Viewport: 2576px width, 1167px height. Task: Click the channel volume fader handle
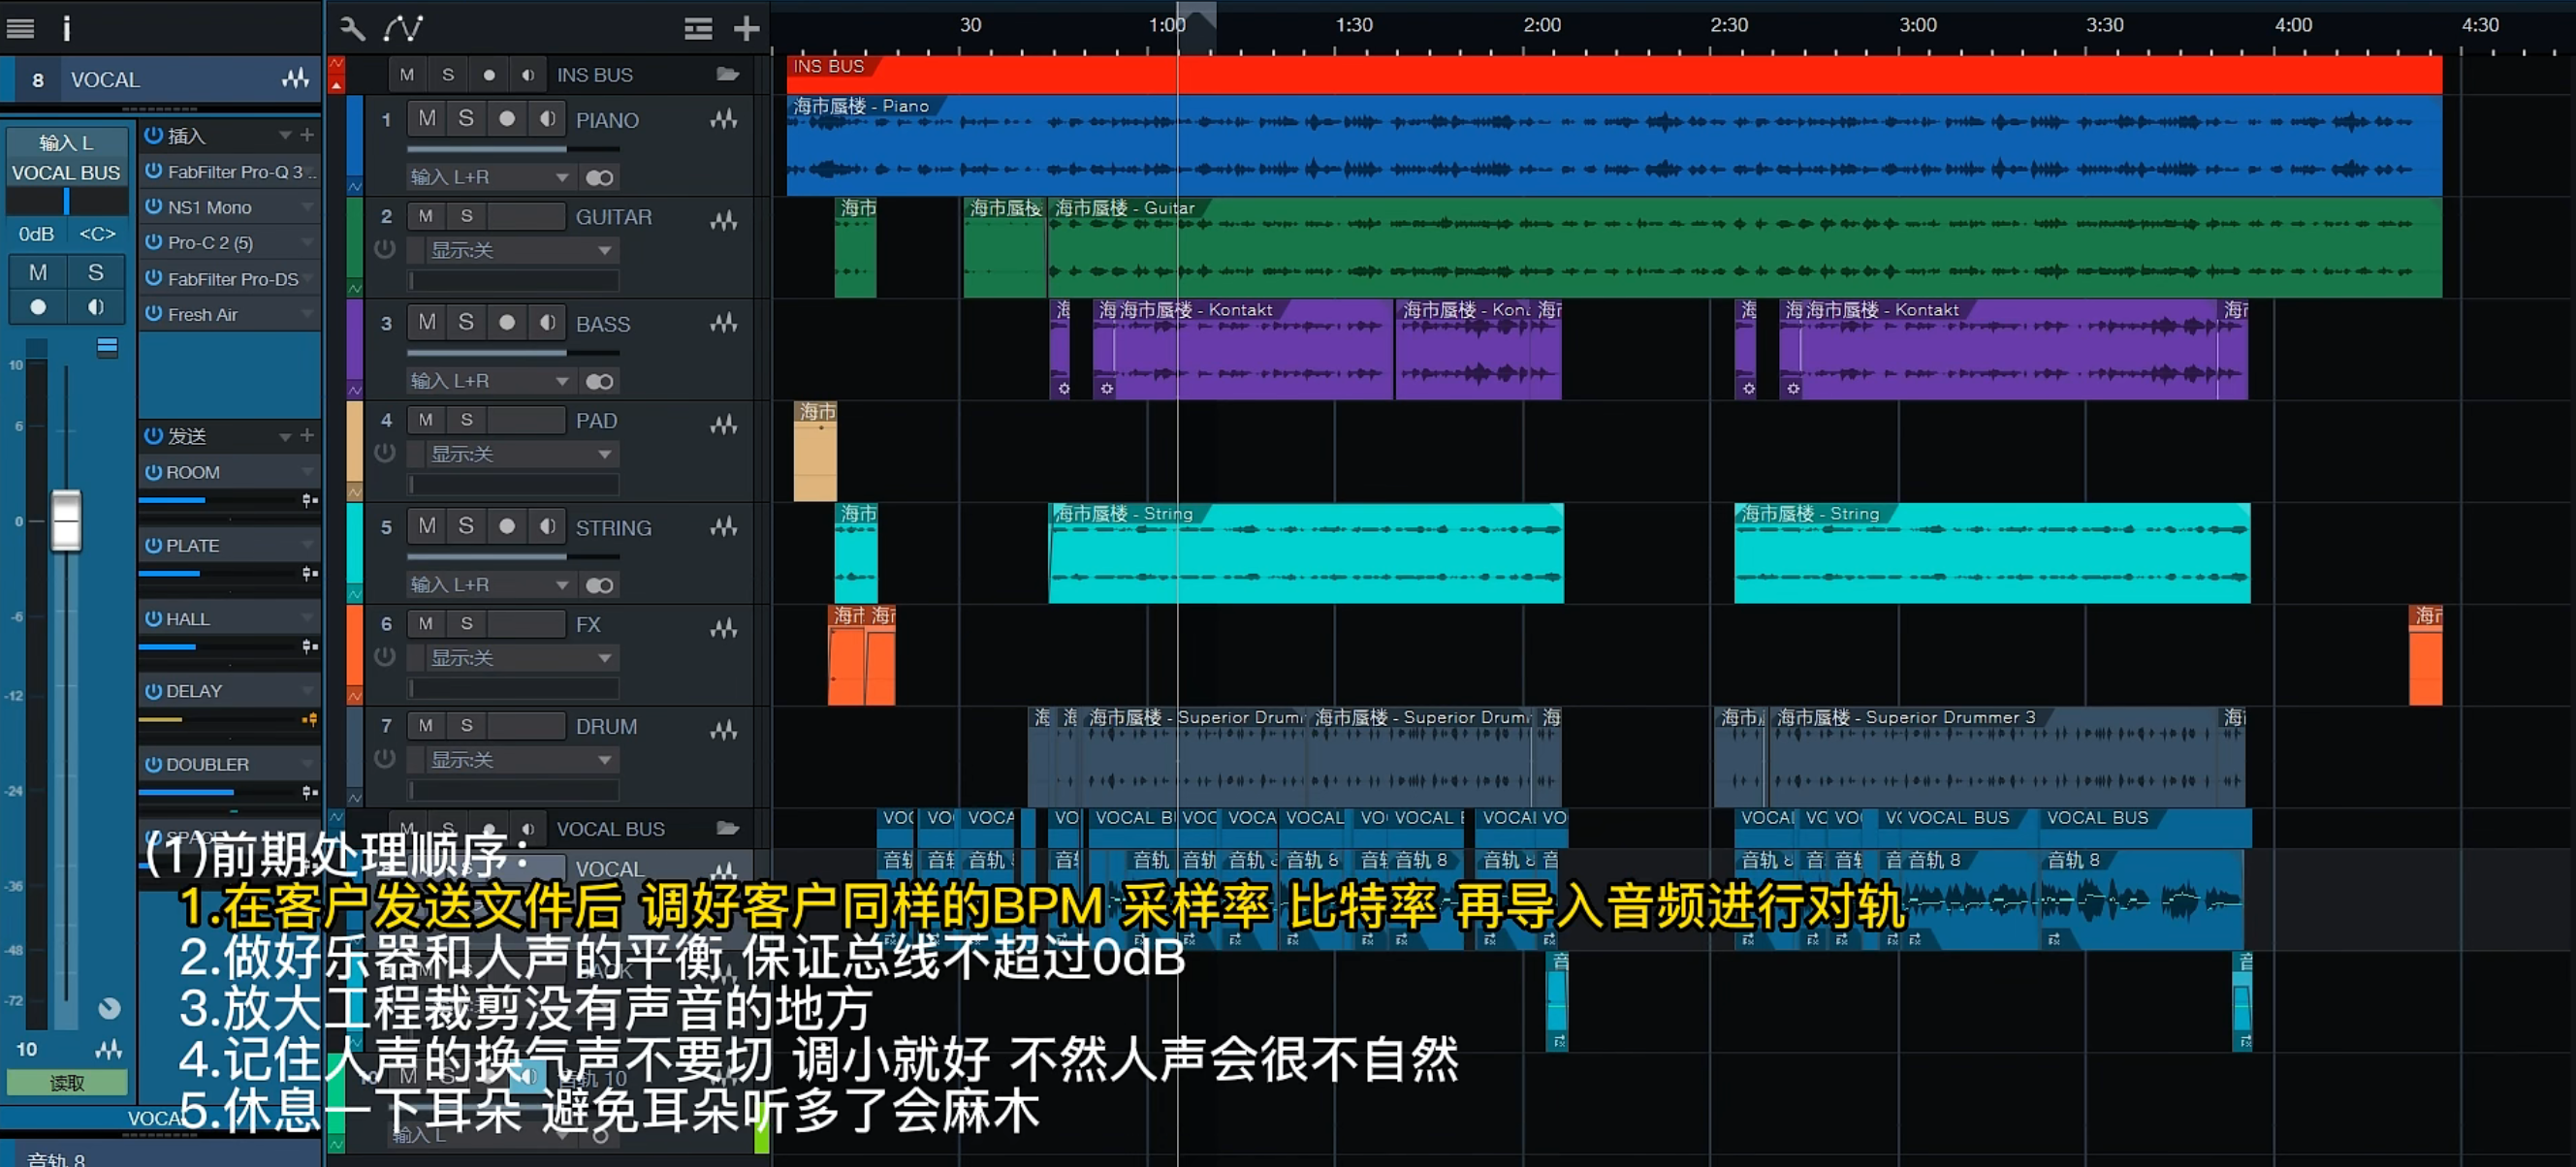click(x=66, y=520)
